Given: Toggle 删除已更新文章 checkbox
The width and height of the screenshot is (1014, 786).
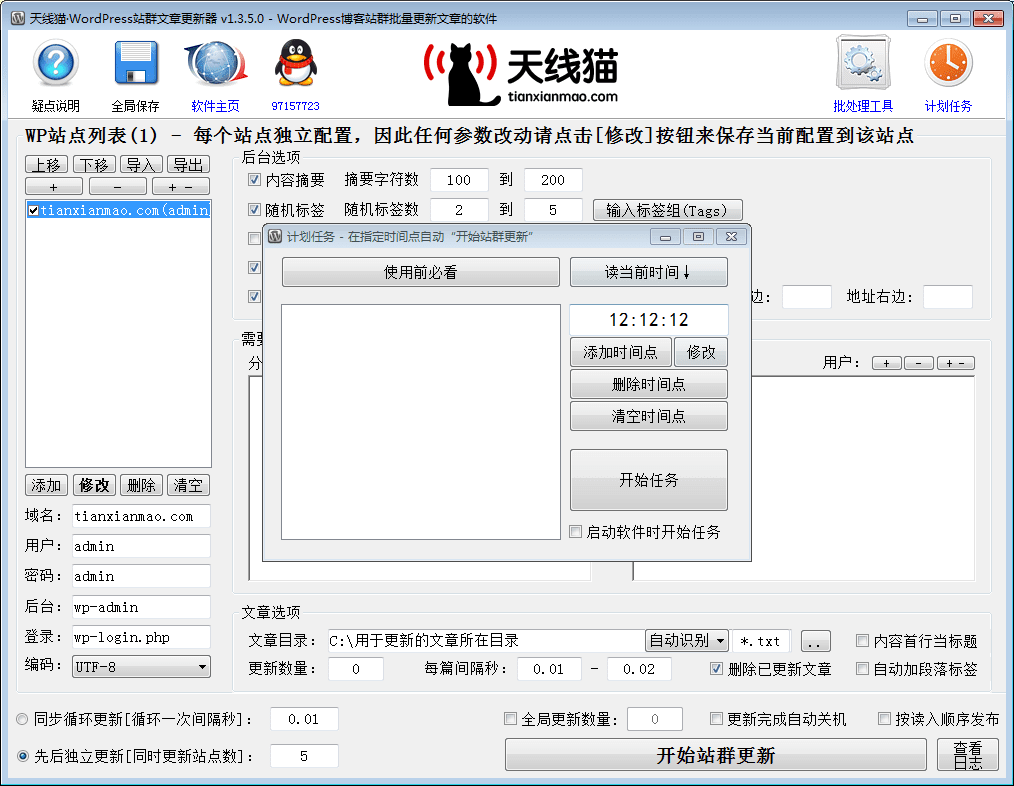Looking at the screenshot, I should [717, 669].
